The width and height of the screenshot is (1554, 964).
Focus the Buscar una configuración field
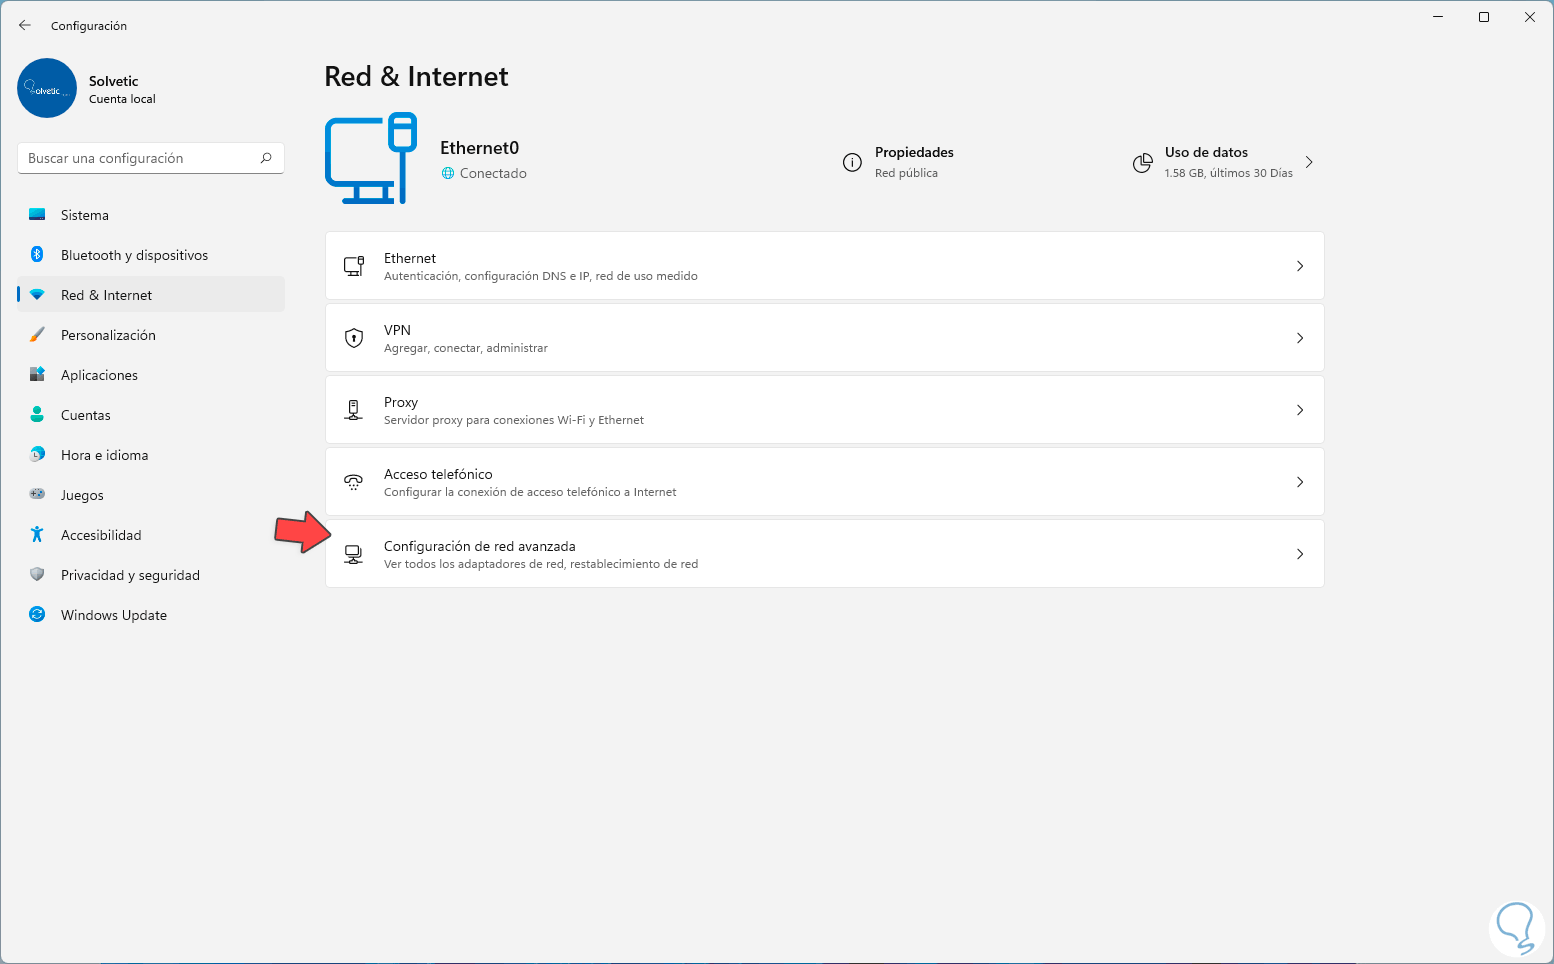[x=140, y=158]
